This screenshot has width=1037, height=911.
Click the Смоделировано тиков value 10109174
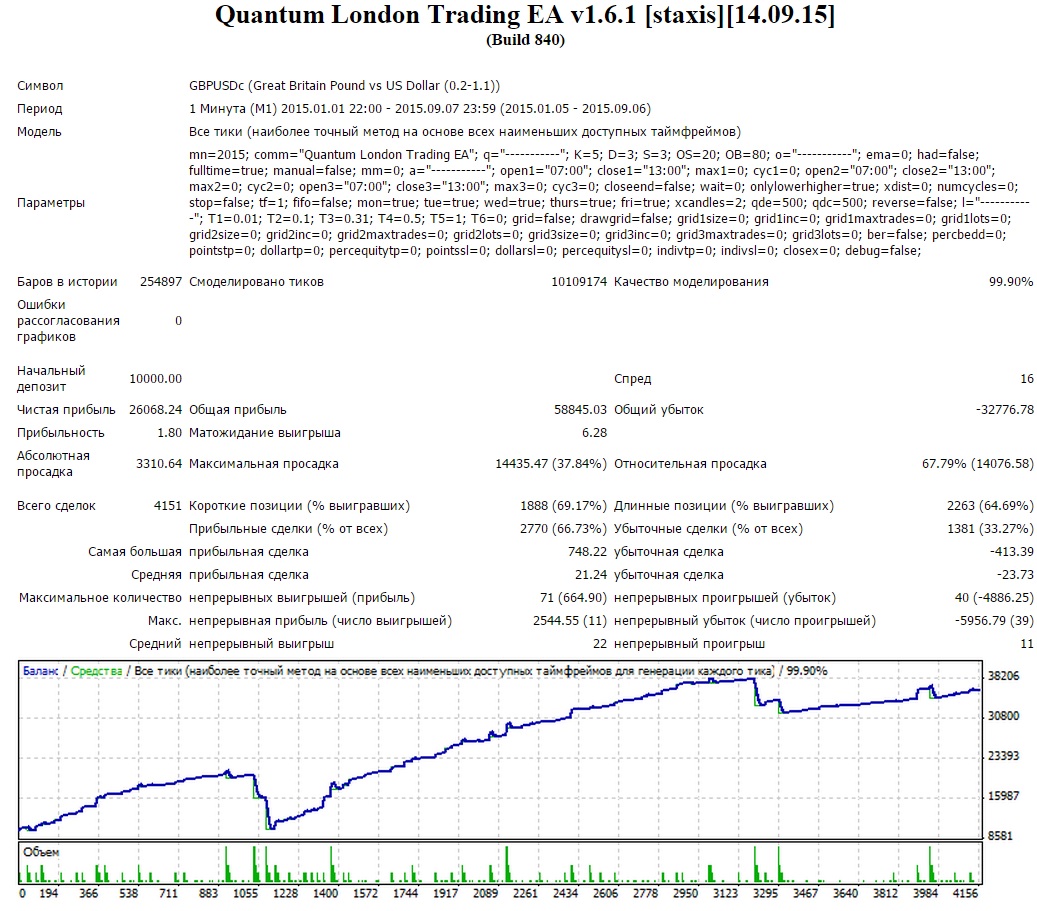click(579, 282)
